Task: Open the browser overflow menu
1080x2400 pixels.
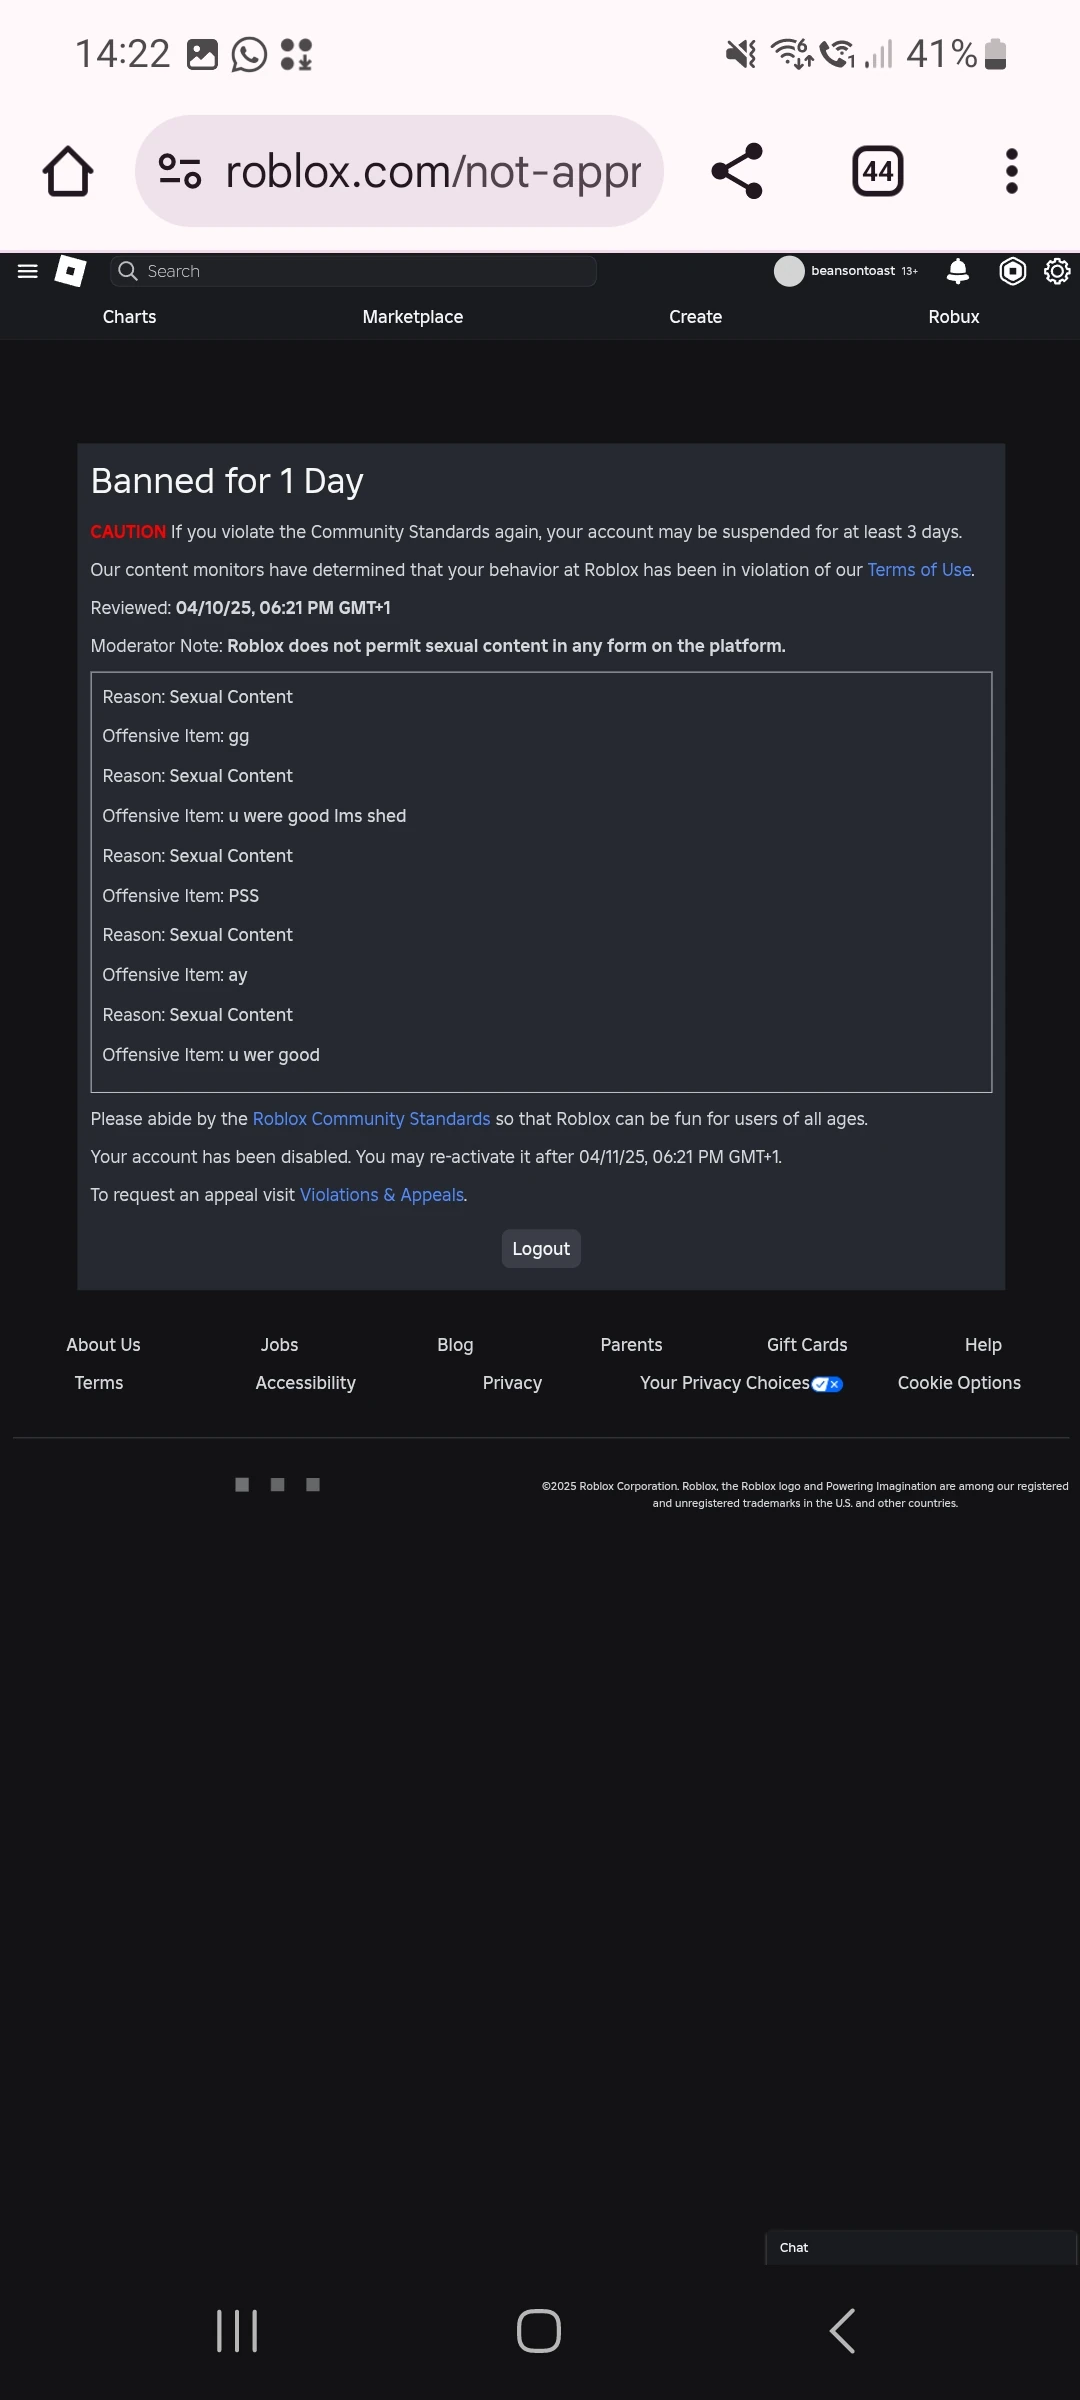Action: [x=1010, y=170]
